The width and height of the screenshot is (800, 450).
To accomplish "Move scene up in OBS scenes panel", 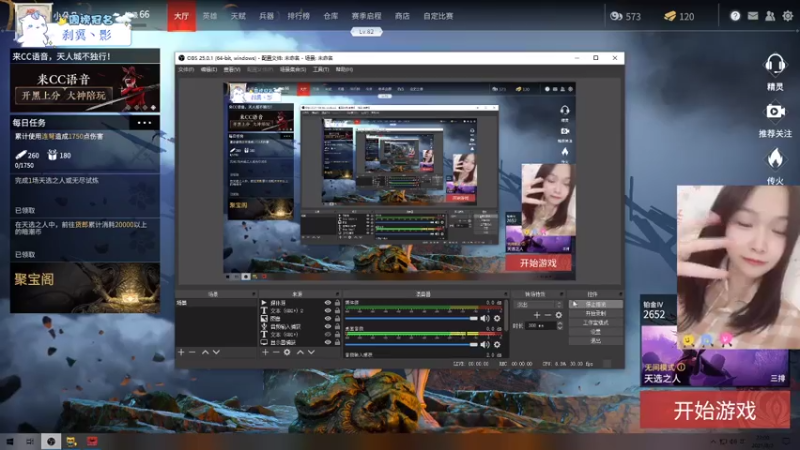I will [205, 352].
